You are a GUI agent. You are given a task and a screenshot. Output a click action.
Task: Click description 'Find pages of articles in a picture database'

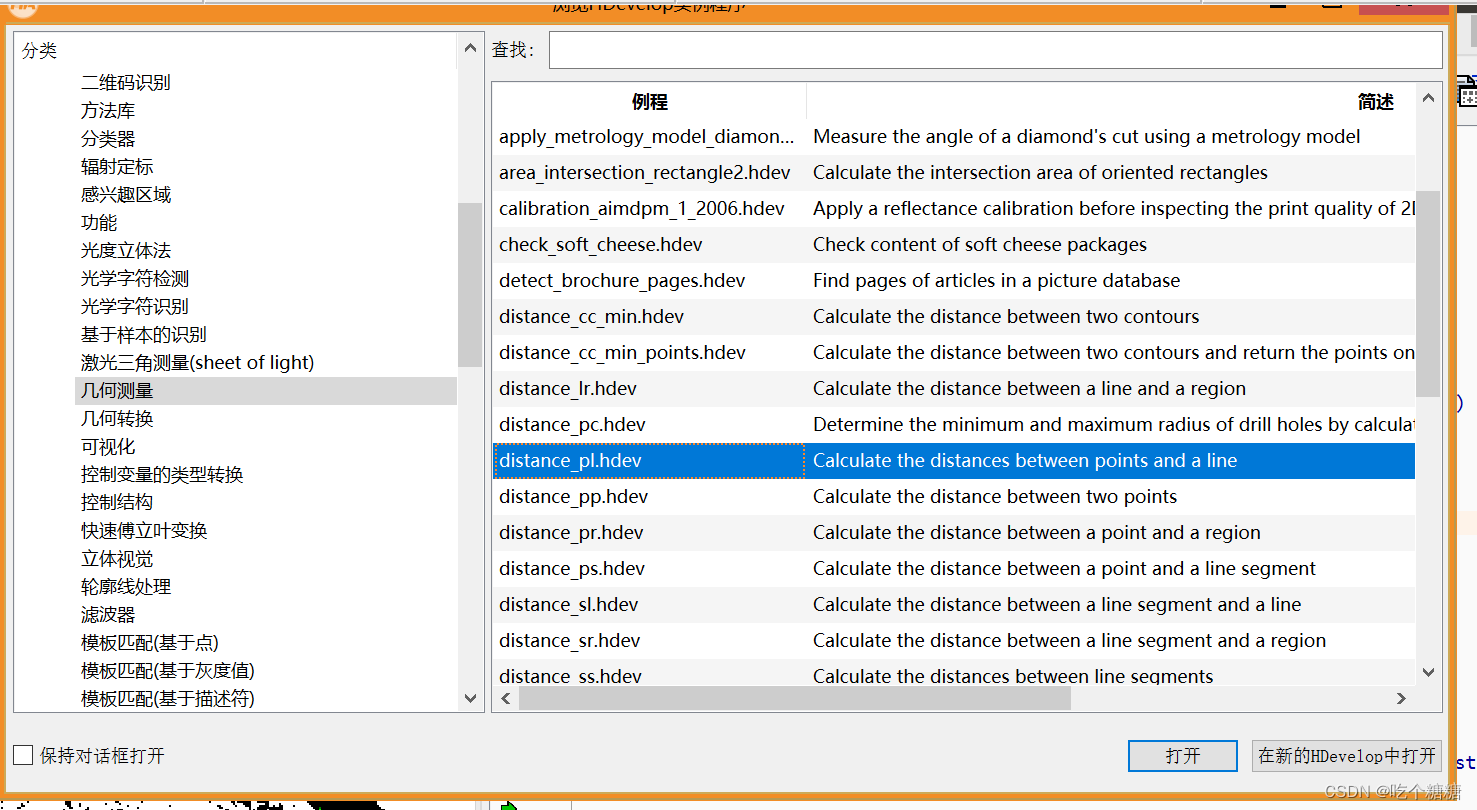pyautogui.click(x=996, y=281)
